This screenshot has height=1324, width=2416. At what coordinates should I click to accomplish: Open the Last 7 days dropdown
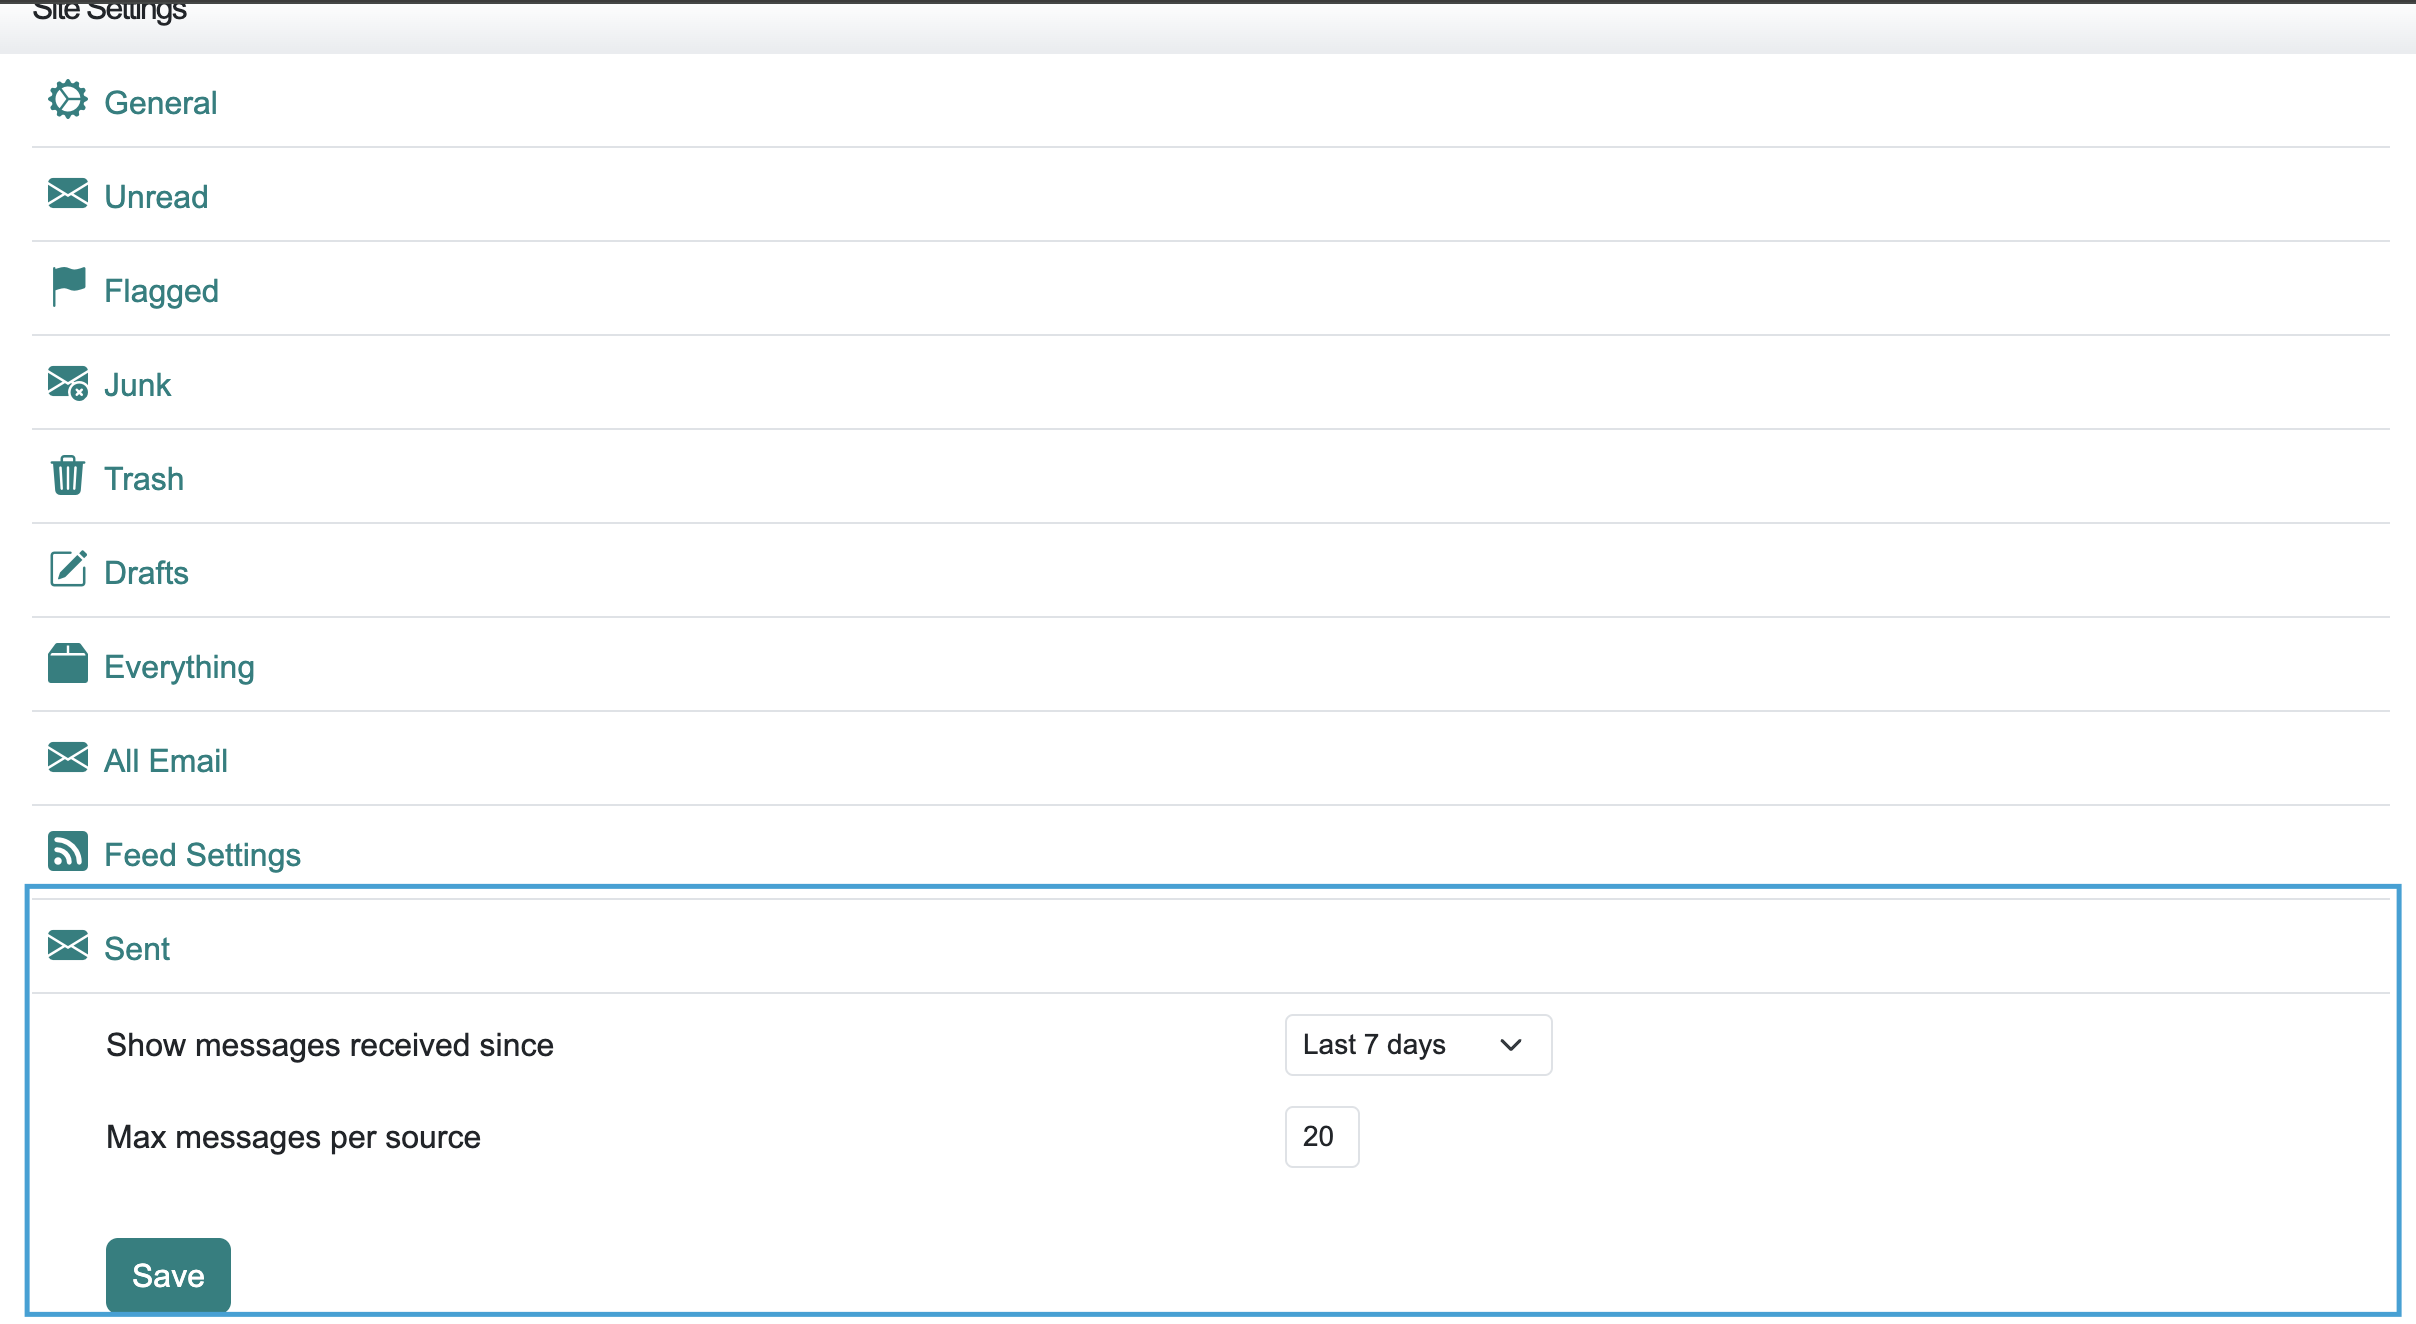[1418, 1045]
